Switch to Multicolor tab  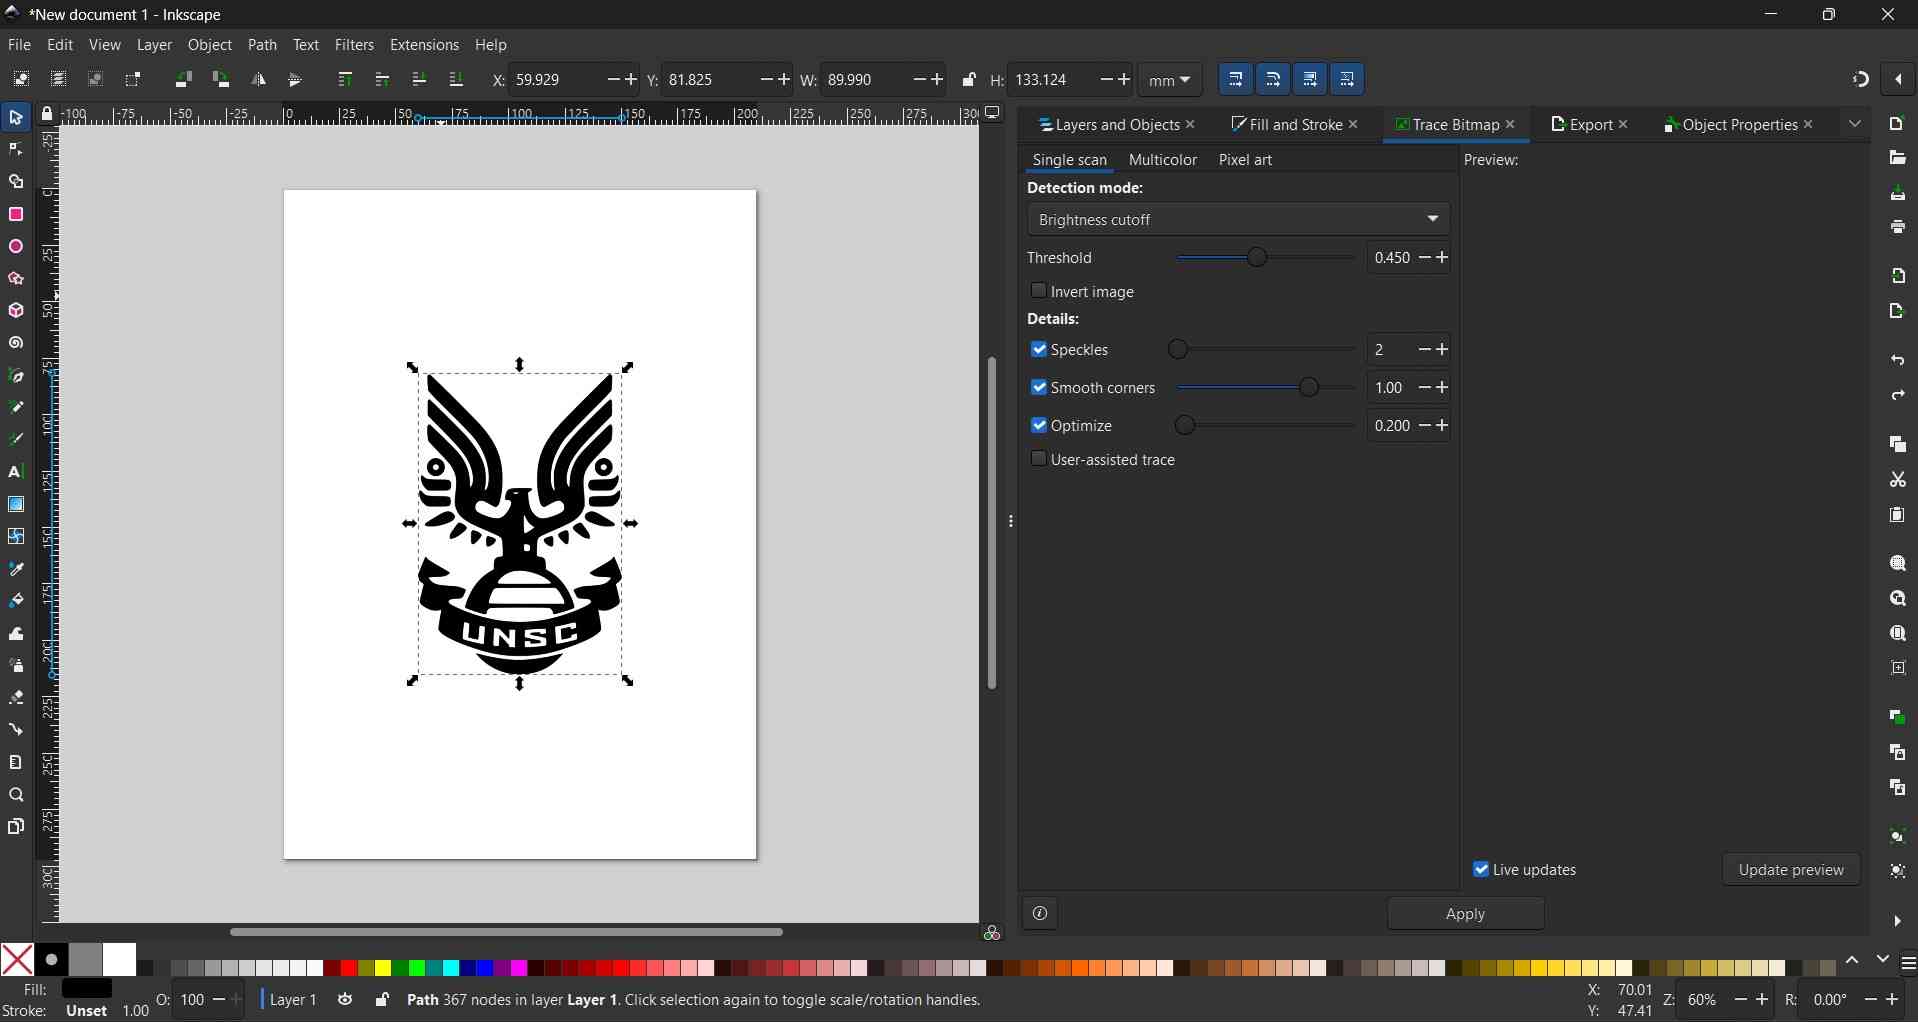pos(1162,160)
